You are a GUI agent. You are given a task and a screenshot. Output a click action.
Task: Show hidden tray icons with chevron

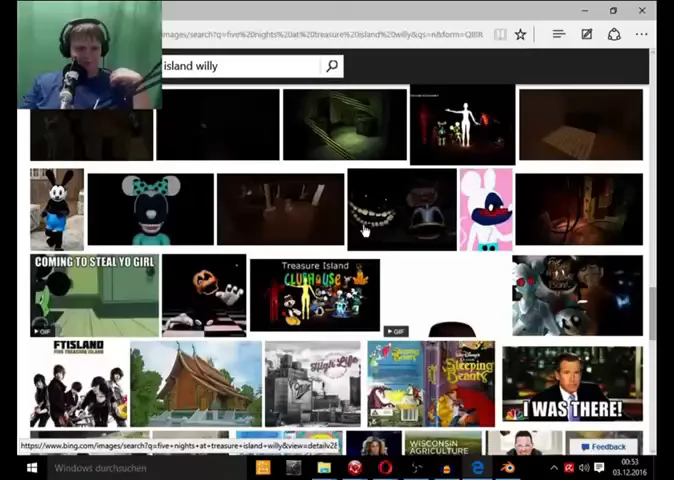coord(554,468)
